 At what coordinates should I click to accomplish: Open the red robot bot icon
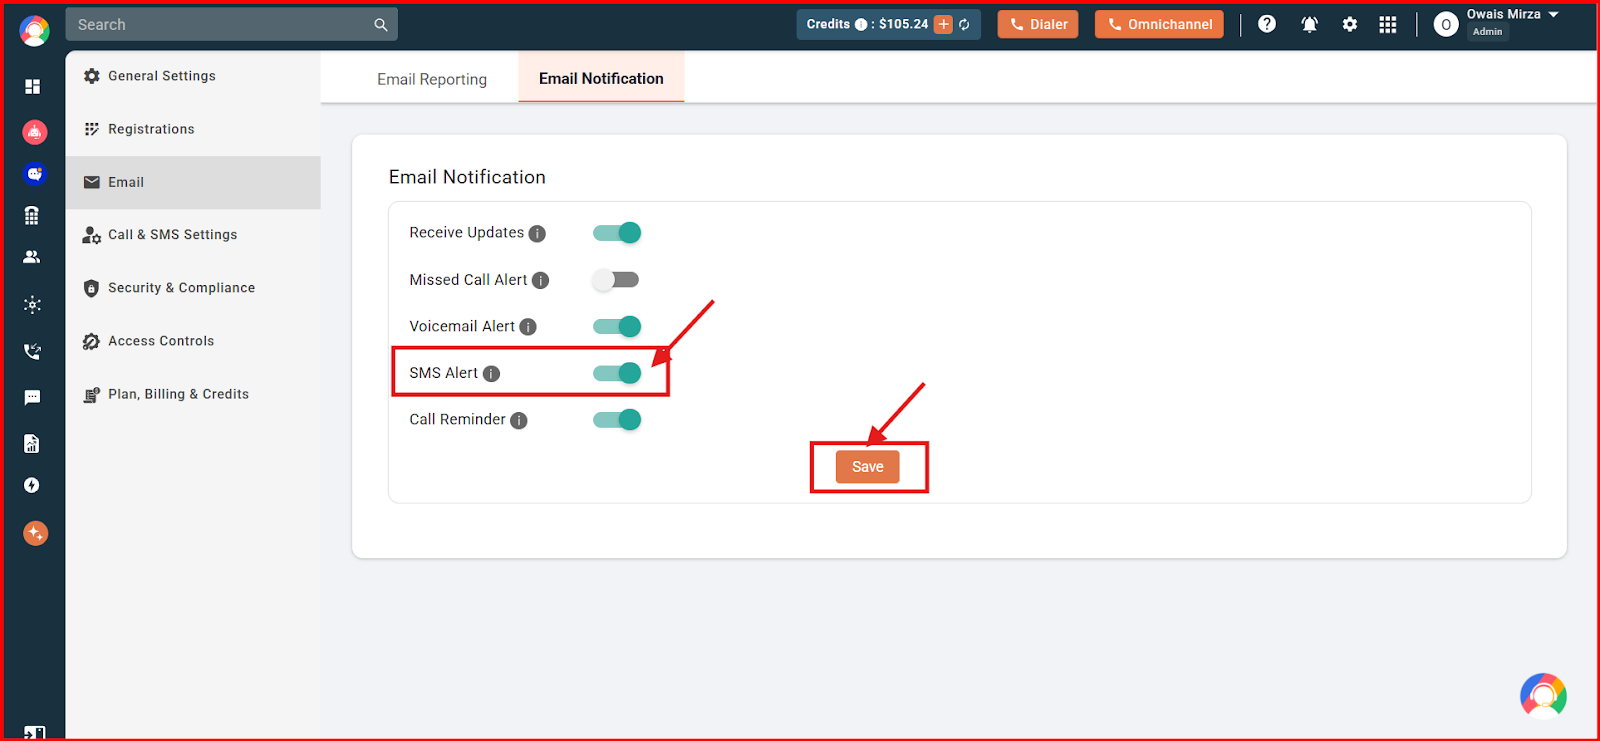point(34,131)
